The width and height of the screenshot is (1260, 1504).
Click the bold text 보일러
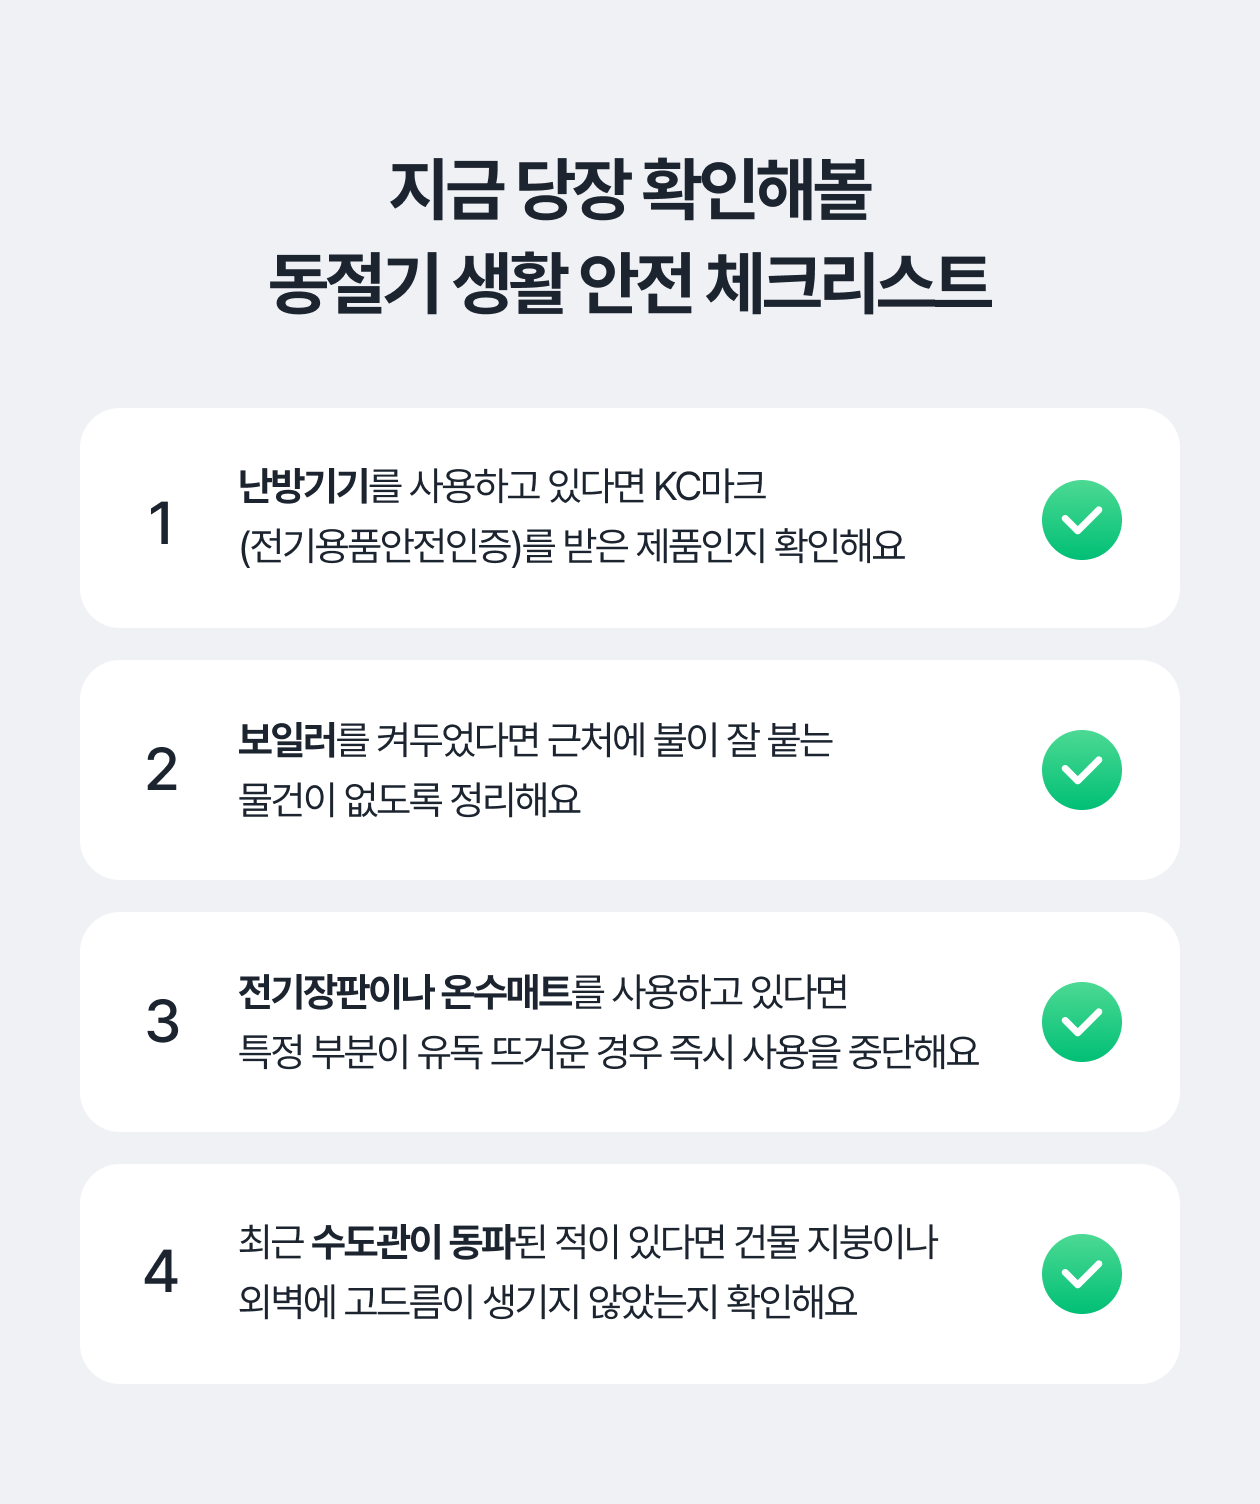pos(287,740)
